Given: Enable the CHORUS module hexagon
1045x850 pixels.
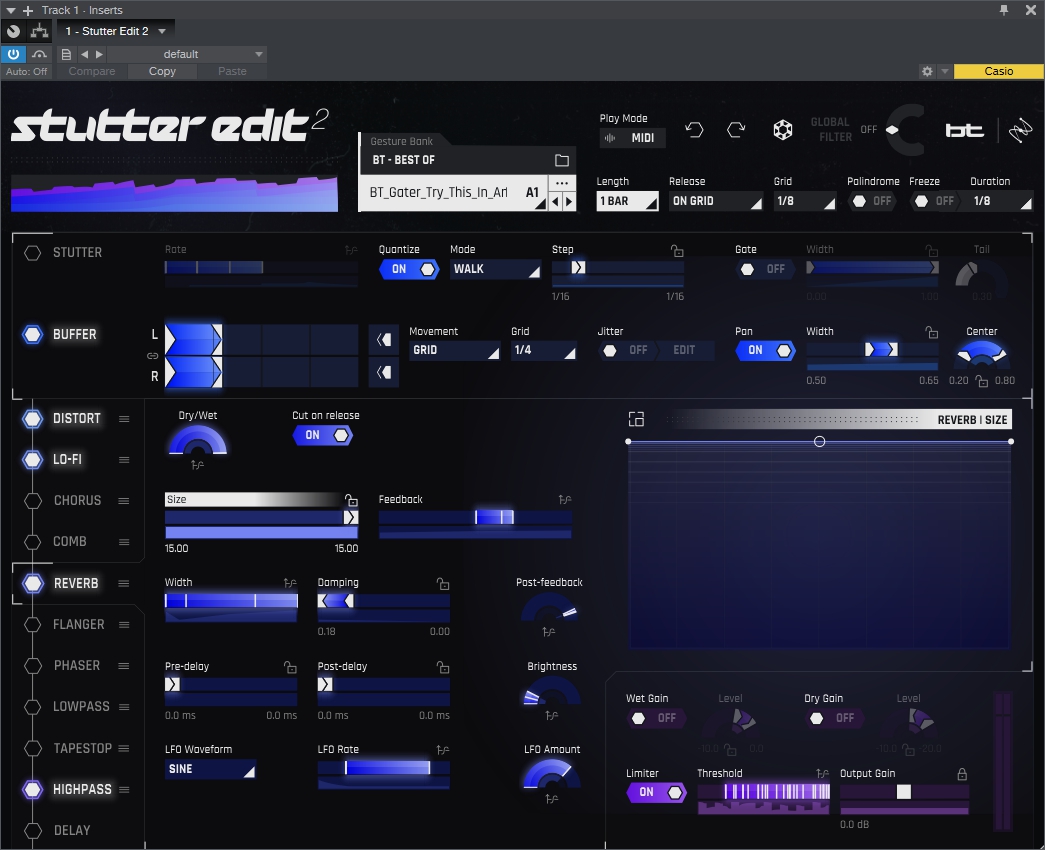Looking at the screenshot, I should (33, 501).
